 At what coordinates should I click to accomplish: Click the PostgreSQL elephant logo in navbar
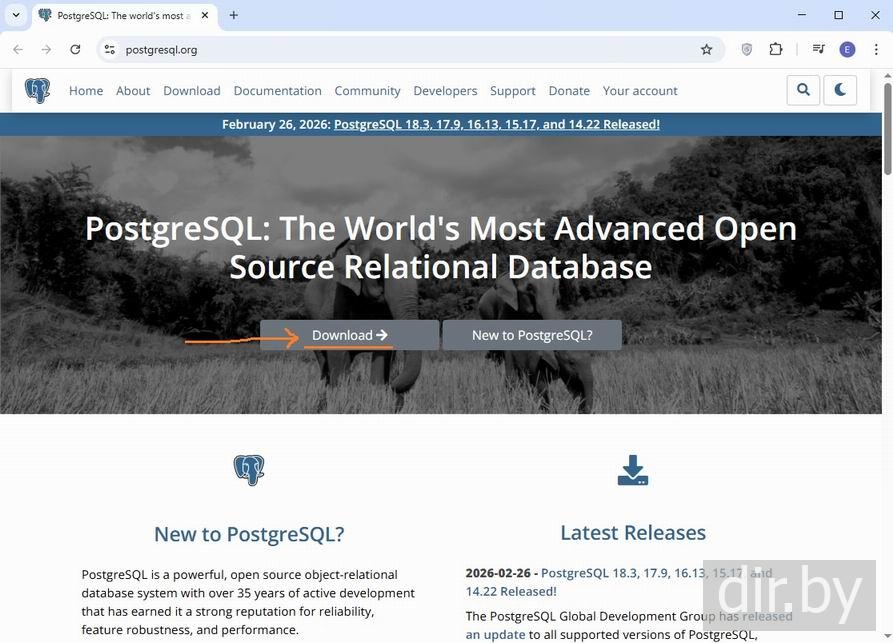tap(37, 91)
